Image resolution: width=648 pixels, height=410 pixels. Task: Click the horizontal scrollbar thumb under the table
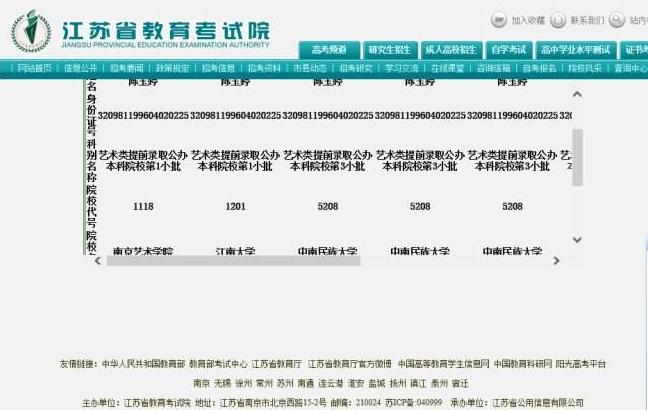click(x=233, y=261)
